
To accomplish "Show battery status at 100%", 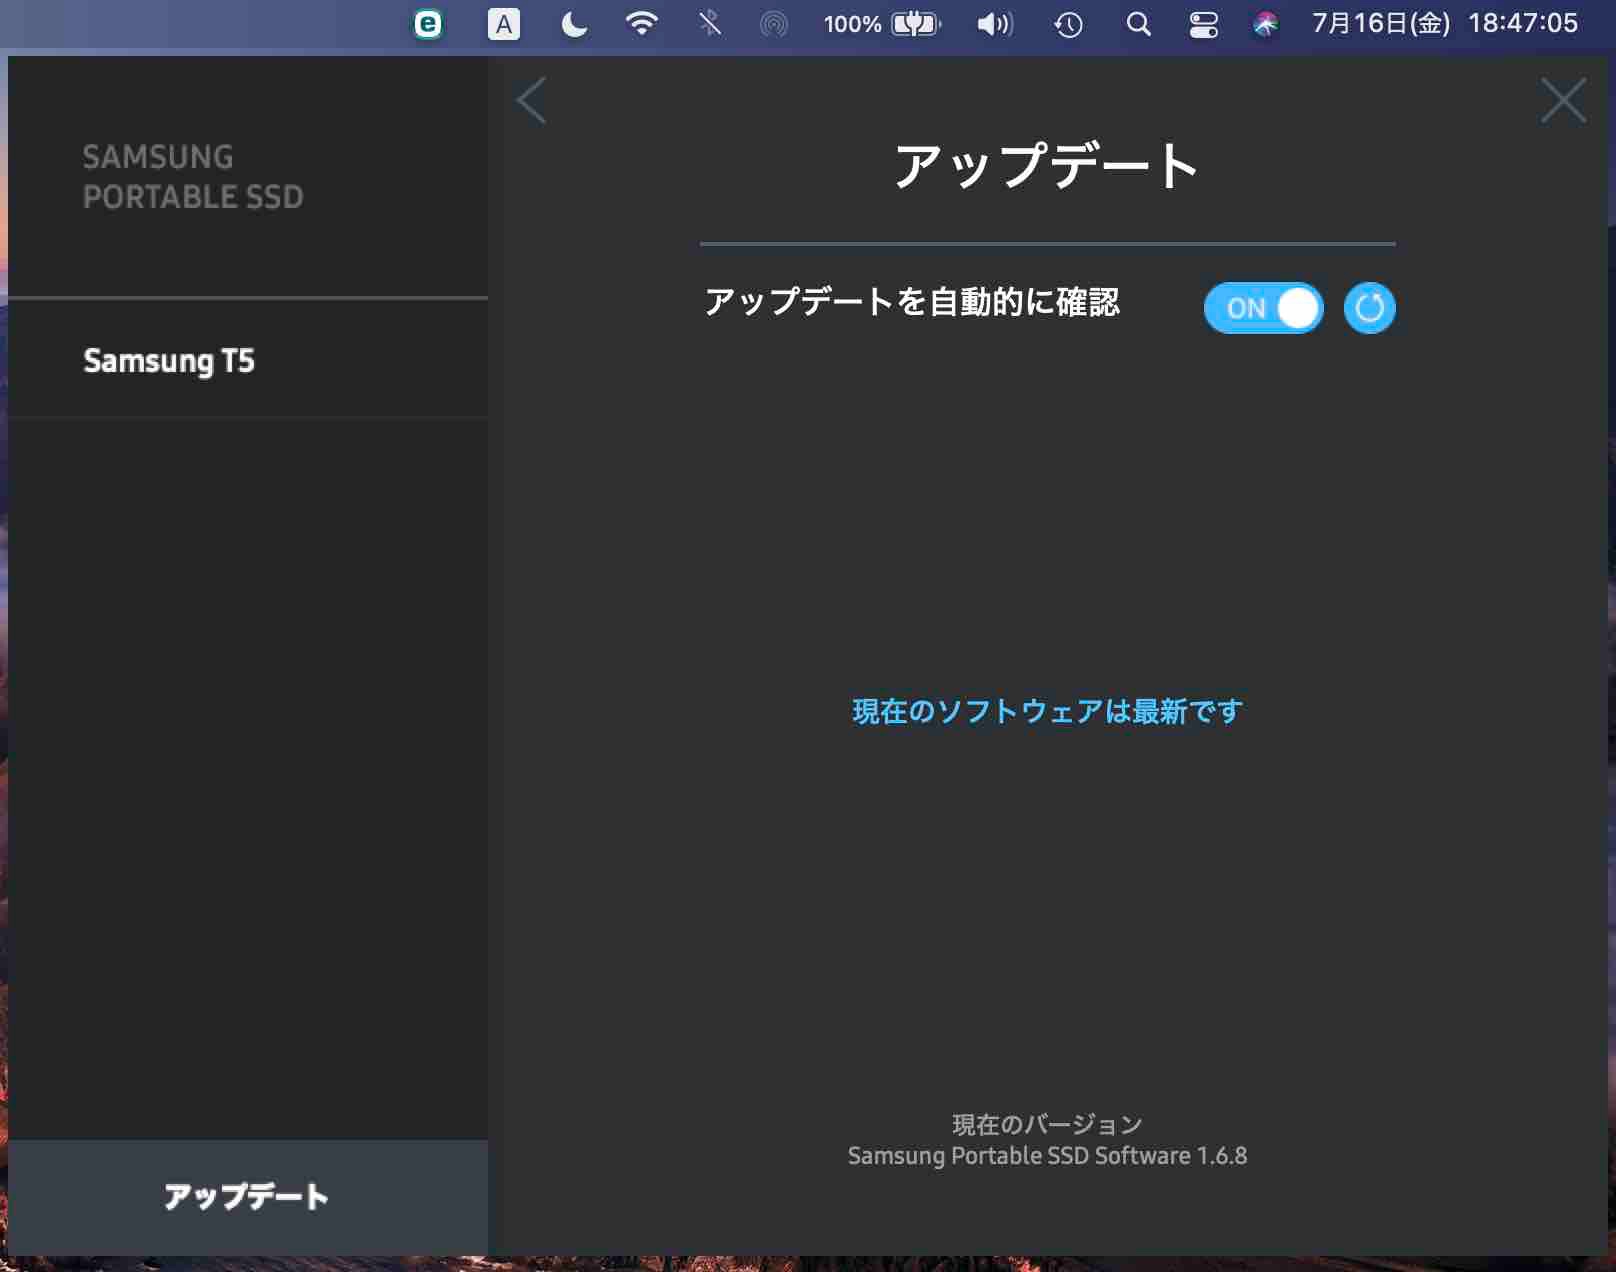I will tap(882, 24).
